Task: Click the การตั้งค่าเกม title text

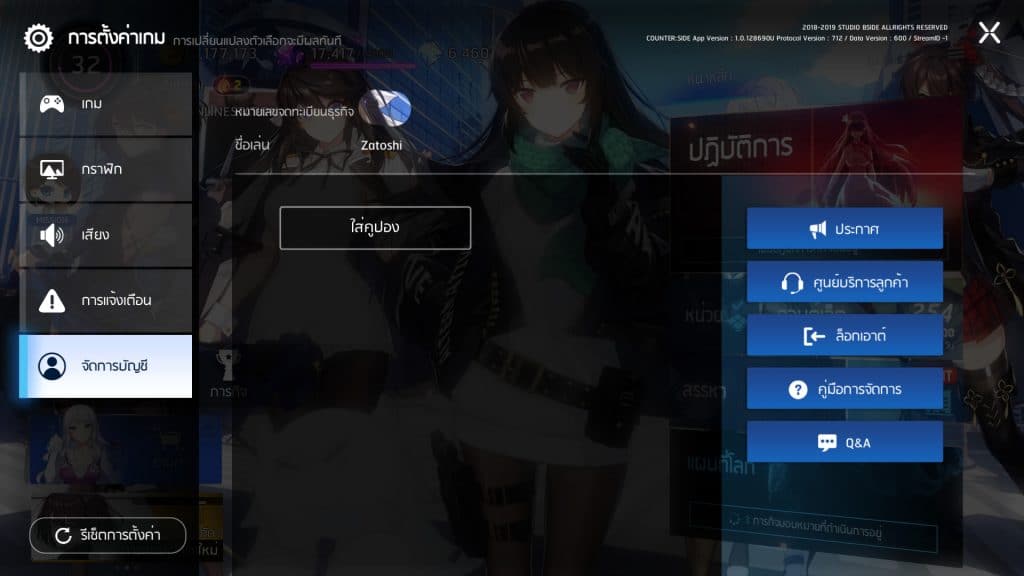Action: click(116, 38)
